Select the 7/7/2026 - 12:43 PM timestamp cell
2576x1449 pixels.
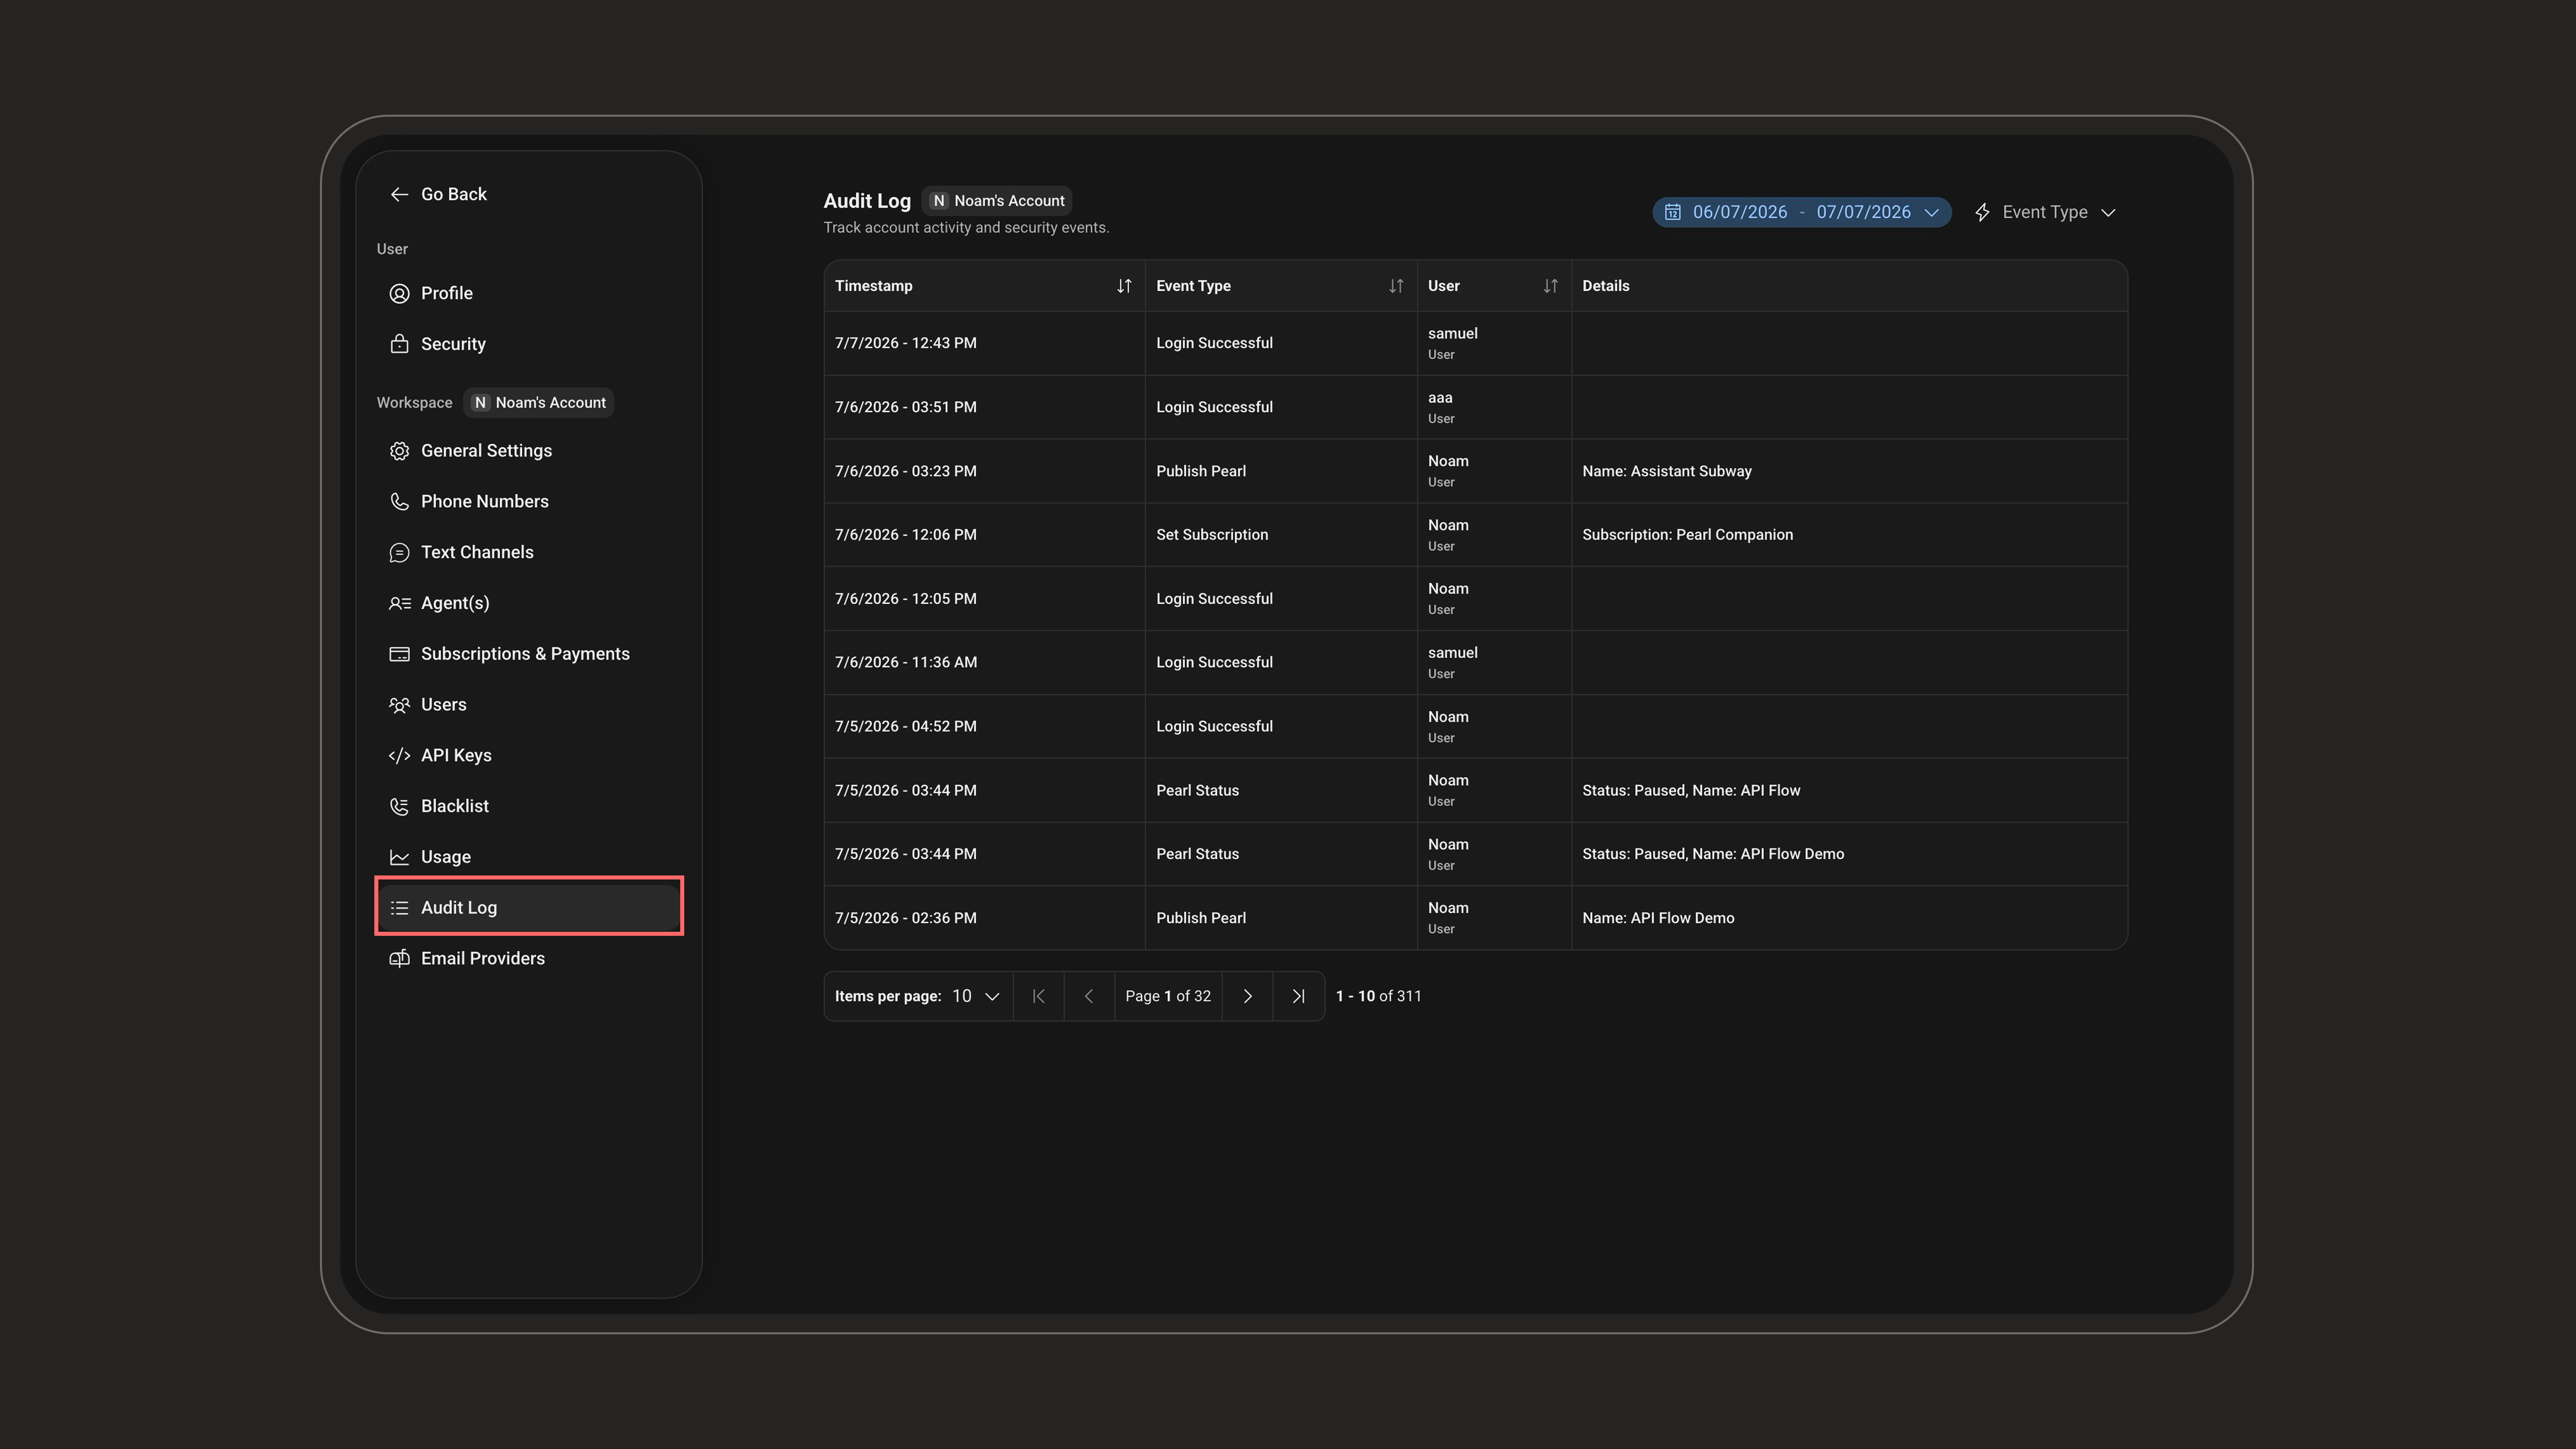coord(984,343)
